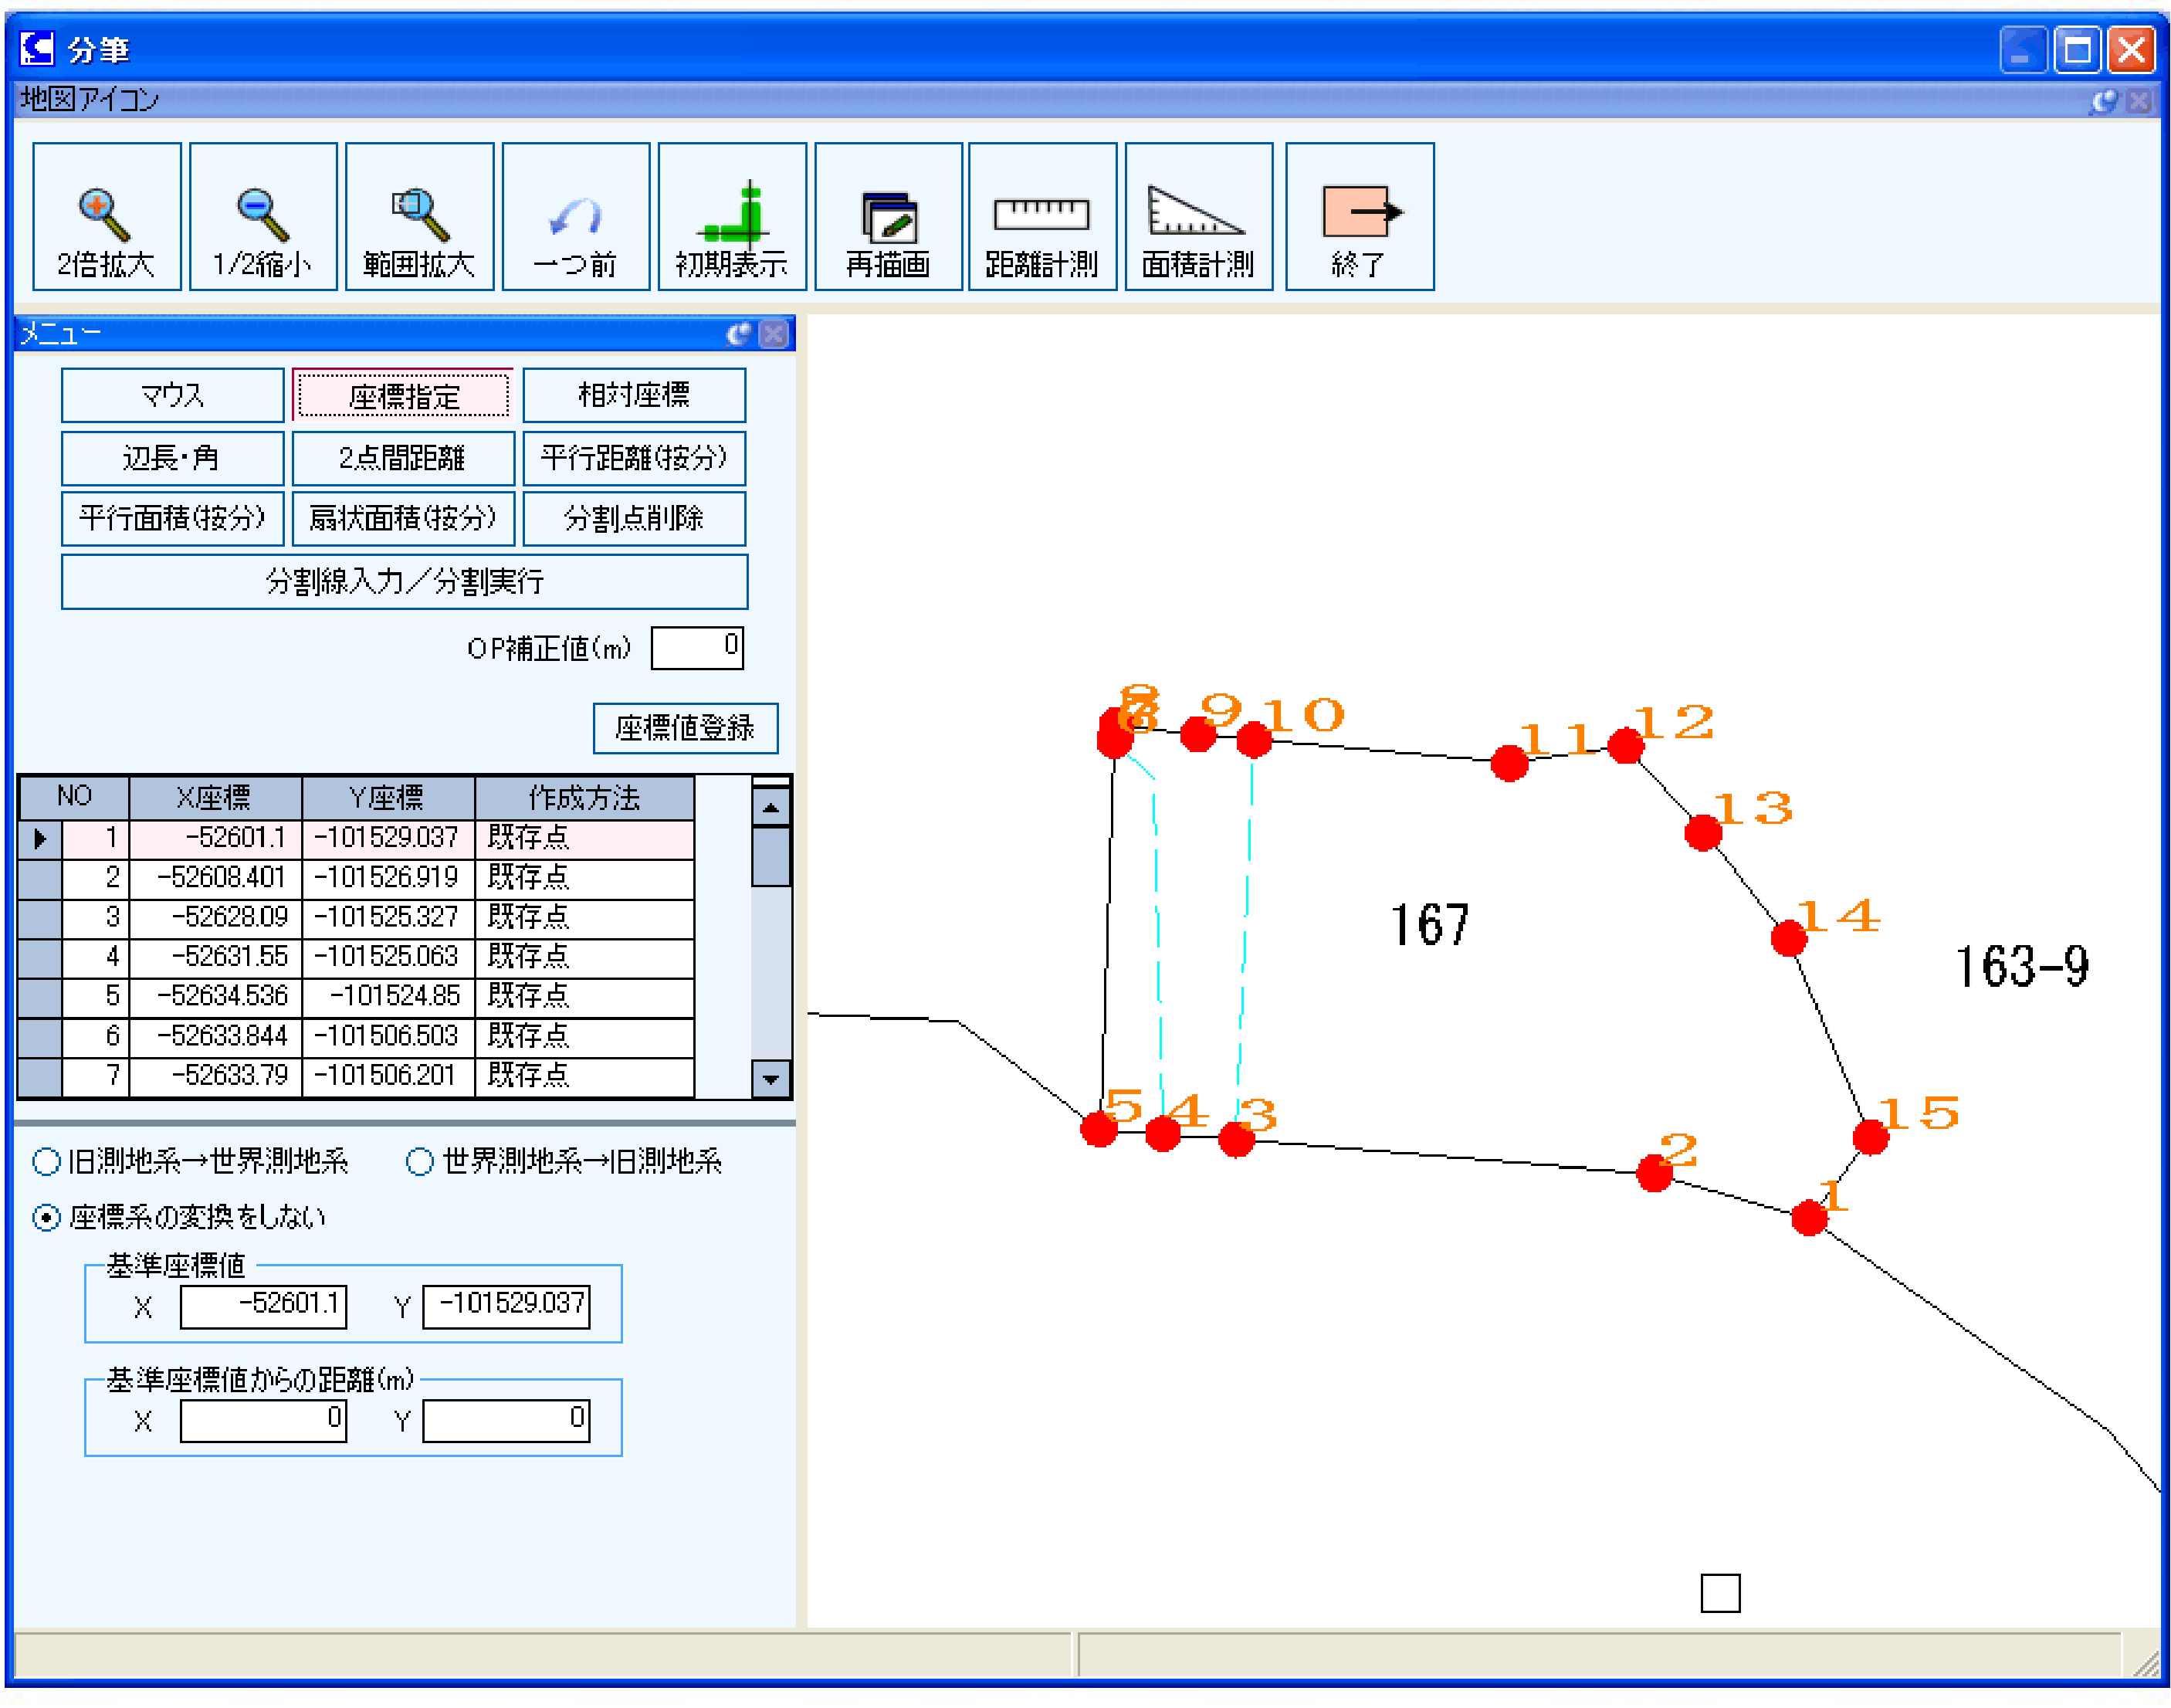Click 基準座標値からの距離 Y input field

(506, 1420)
